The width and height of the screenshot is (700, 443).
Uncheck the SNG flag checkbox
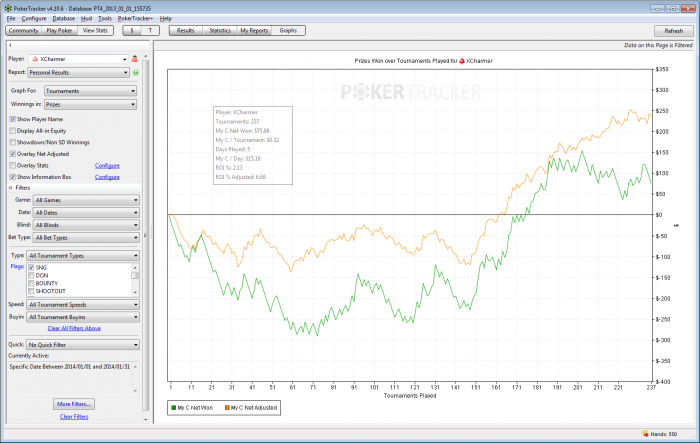pos(31,268)
